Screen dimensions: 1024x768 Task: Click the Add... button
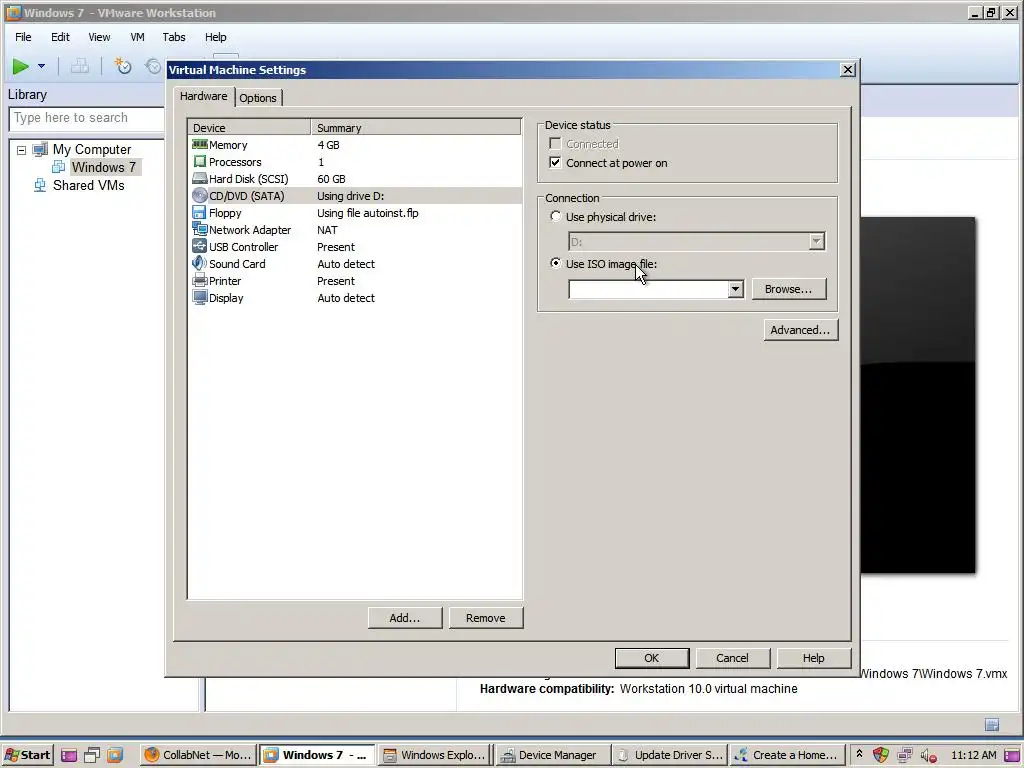click(405, 618)
